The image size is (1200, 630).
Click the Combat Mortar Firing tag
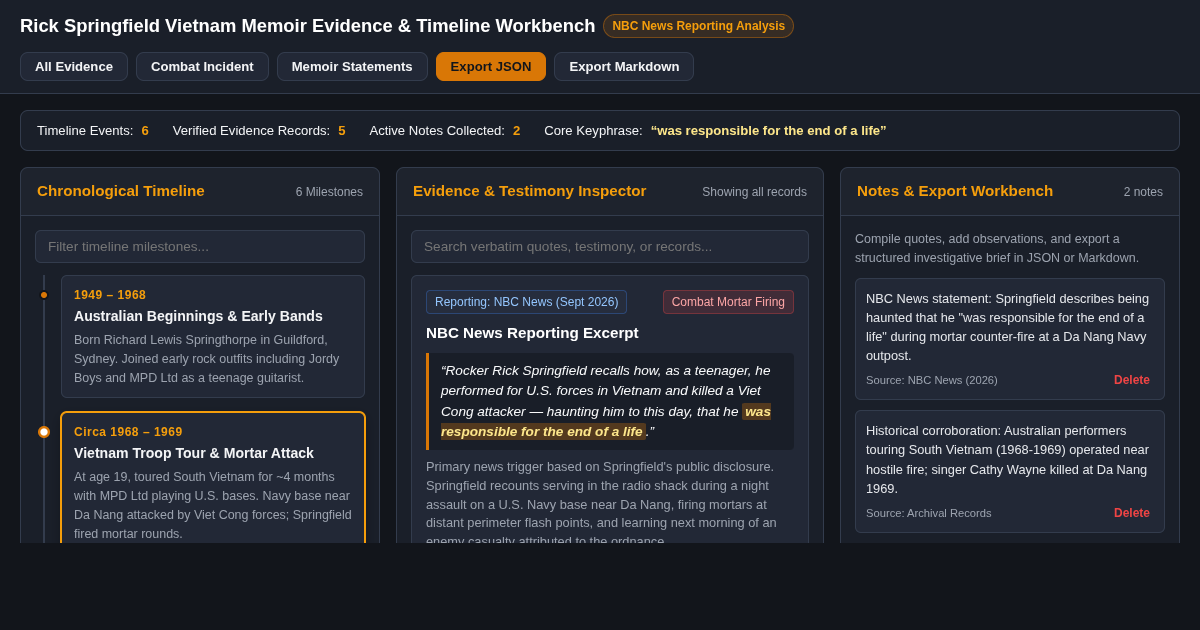coord(728,302)
